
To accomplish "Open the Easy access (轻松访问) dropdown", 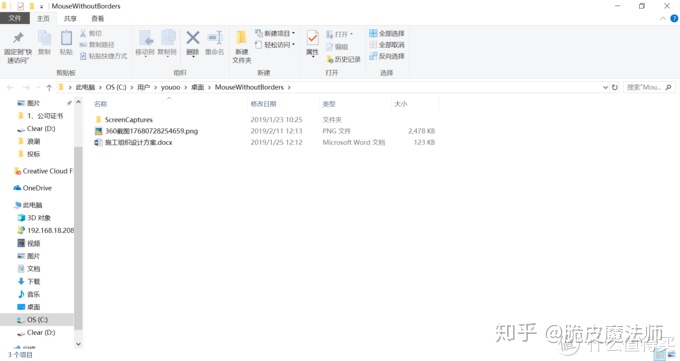I will [275, 45].
